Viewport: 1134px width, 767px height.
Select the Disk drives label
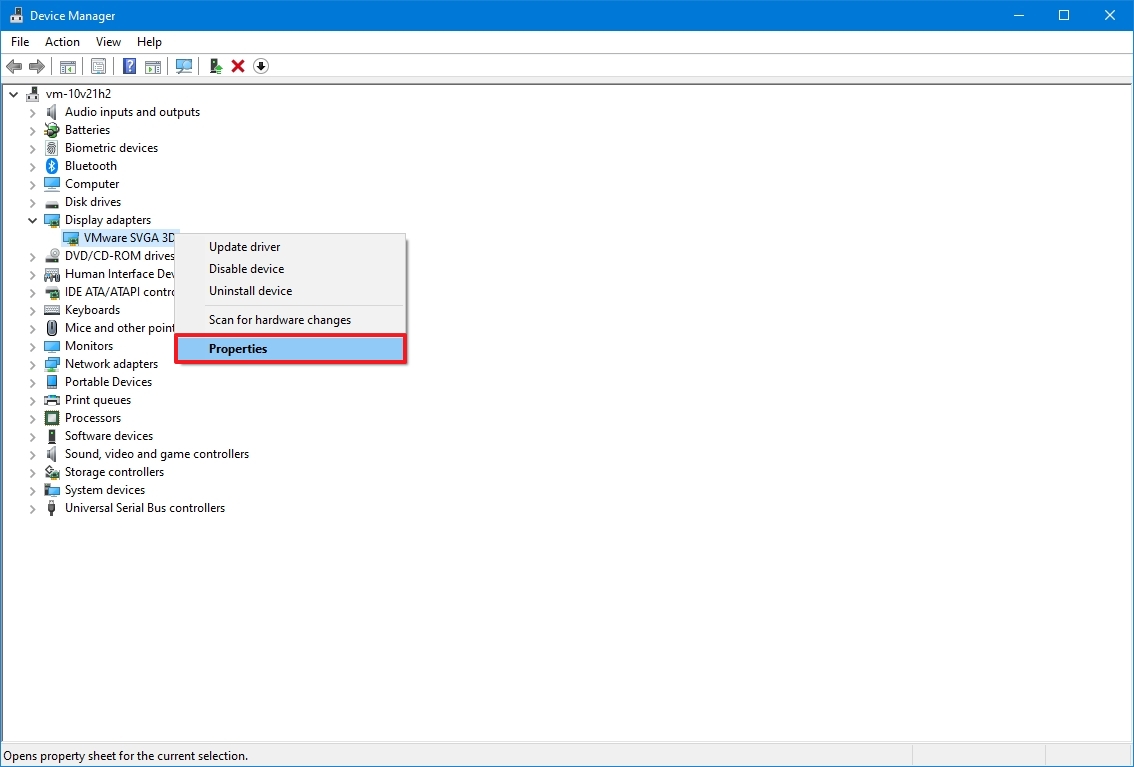tap(93, 202)
